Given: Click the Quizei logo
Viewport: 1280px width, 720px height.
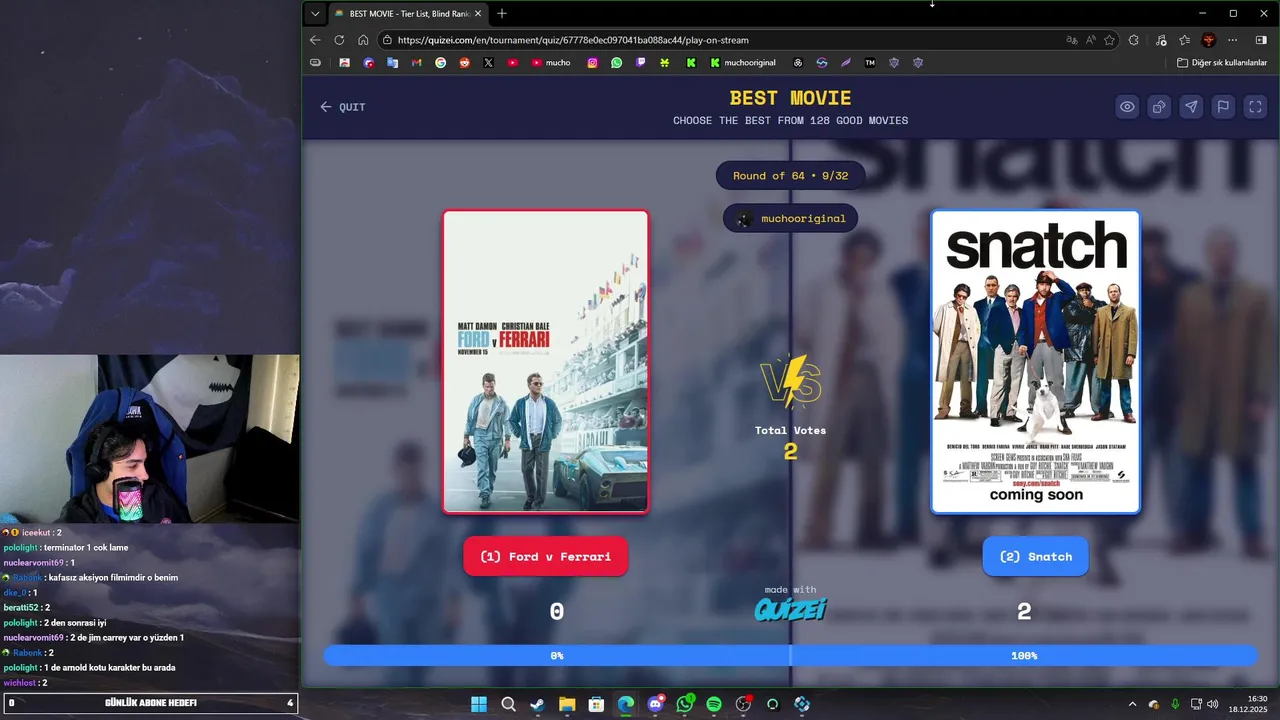Looking at the screenshot, I should click(790, 609).
